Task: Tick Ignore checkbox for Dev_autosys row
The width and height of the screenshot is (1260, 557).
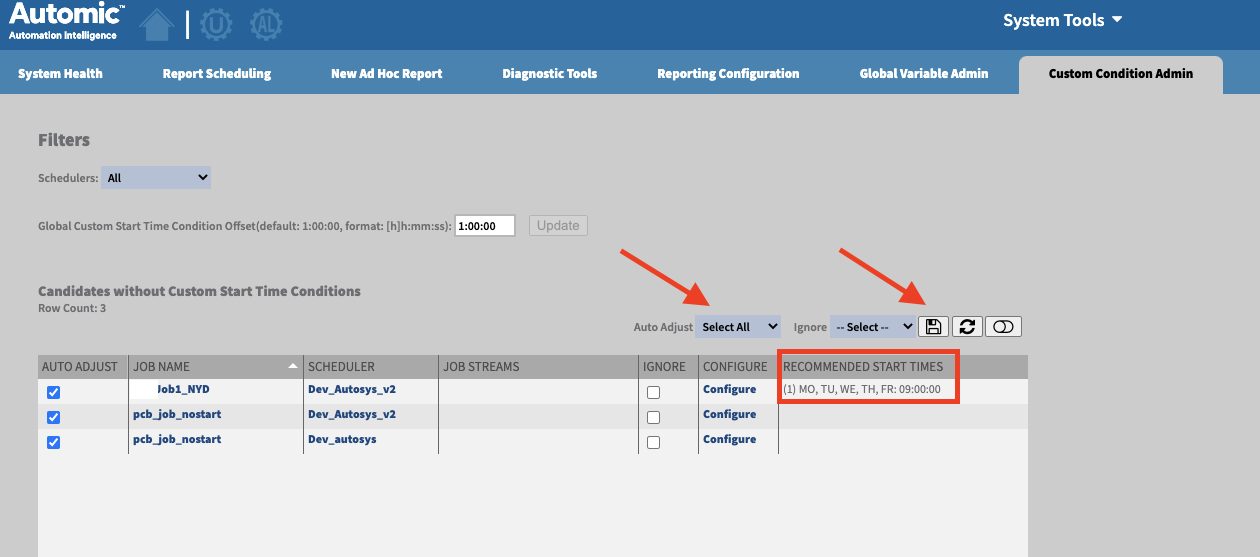Action: pos(653,442)
